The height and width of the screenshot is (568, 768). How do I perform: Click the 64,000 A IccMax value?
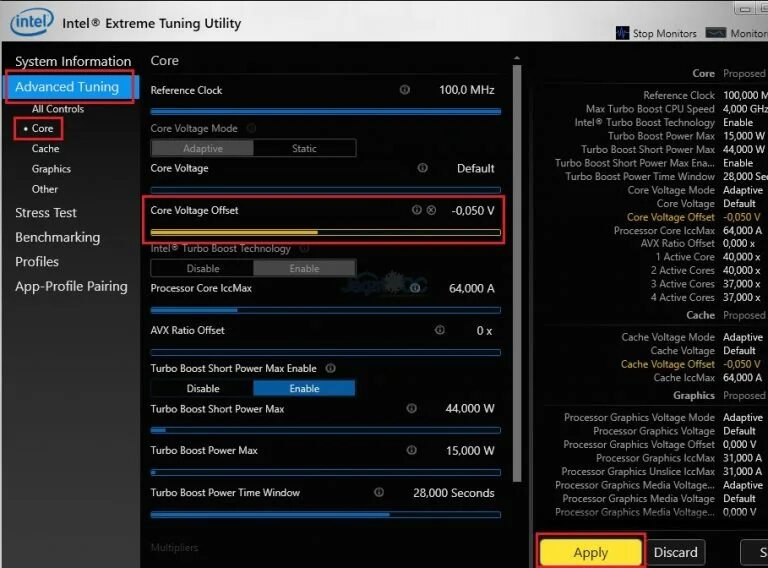click(x=472, y=288)
